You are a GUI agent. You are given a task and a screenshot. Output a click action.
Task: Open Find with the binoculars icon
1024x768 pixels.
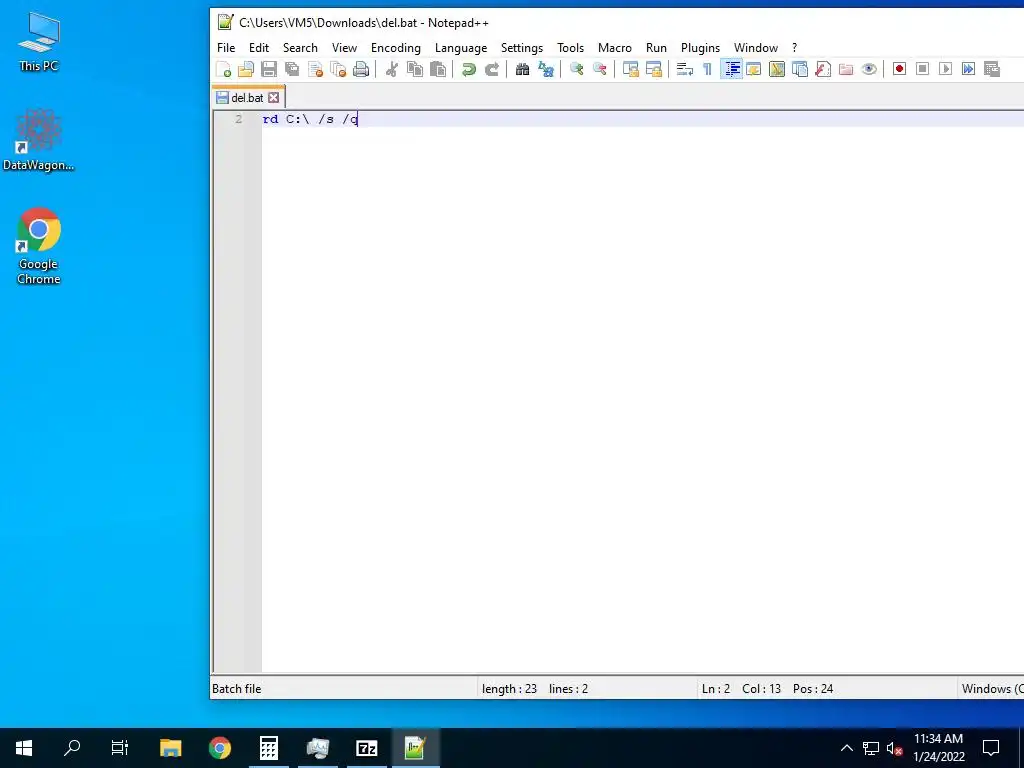522,69
